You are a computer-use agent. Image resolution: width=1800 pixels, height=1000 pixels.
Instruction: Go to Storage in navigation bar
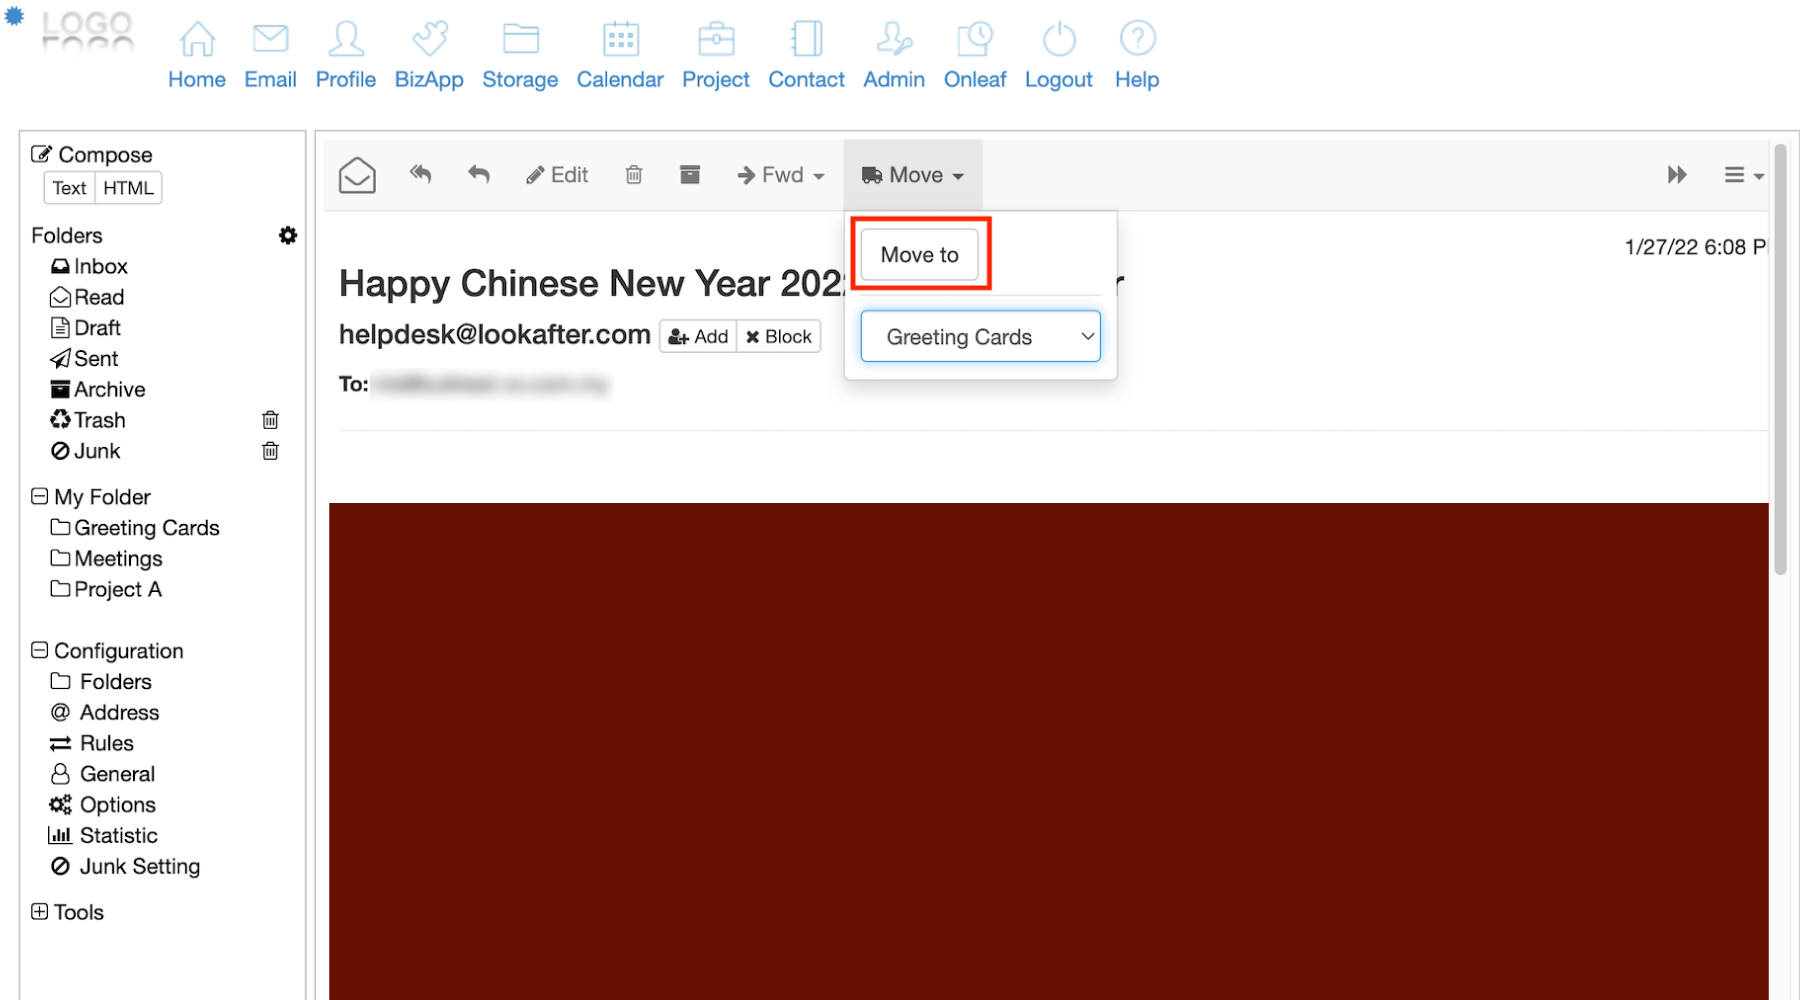click(x=520, y=56)
